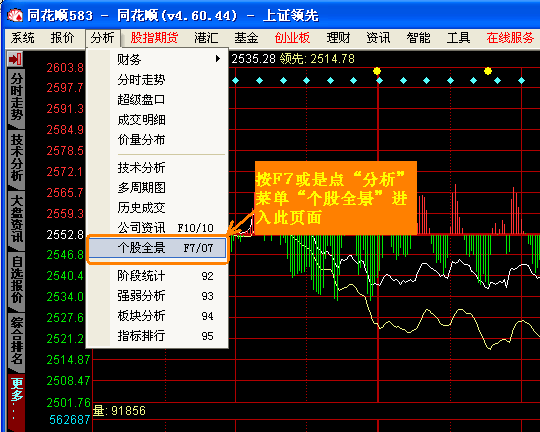Screen dimensions: 540x432
Task: Open the 股指期货 menu
Action: [x=154, y=38]
